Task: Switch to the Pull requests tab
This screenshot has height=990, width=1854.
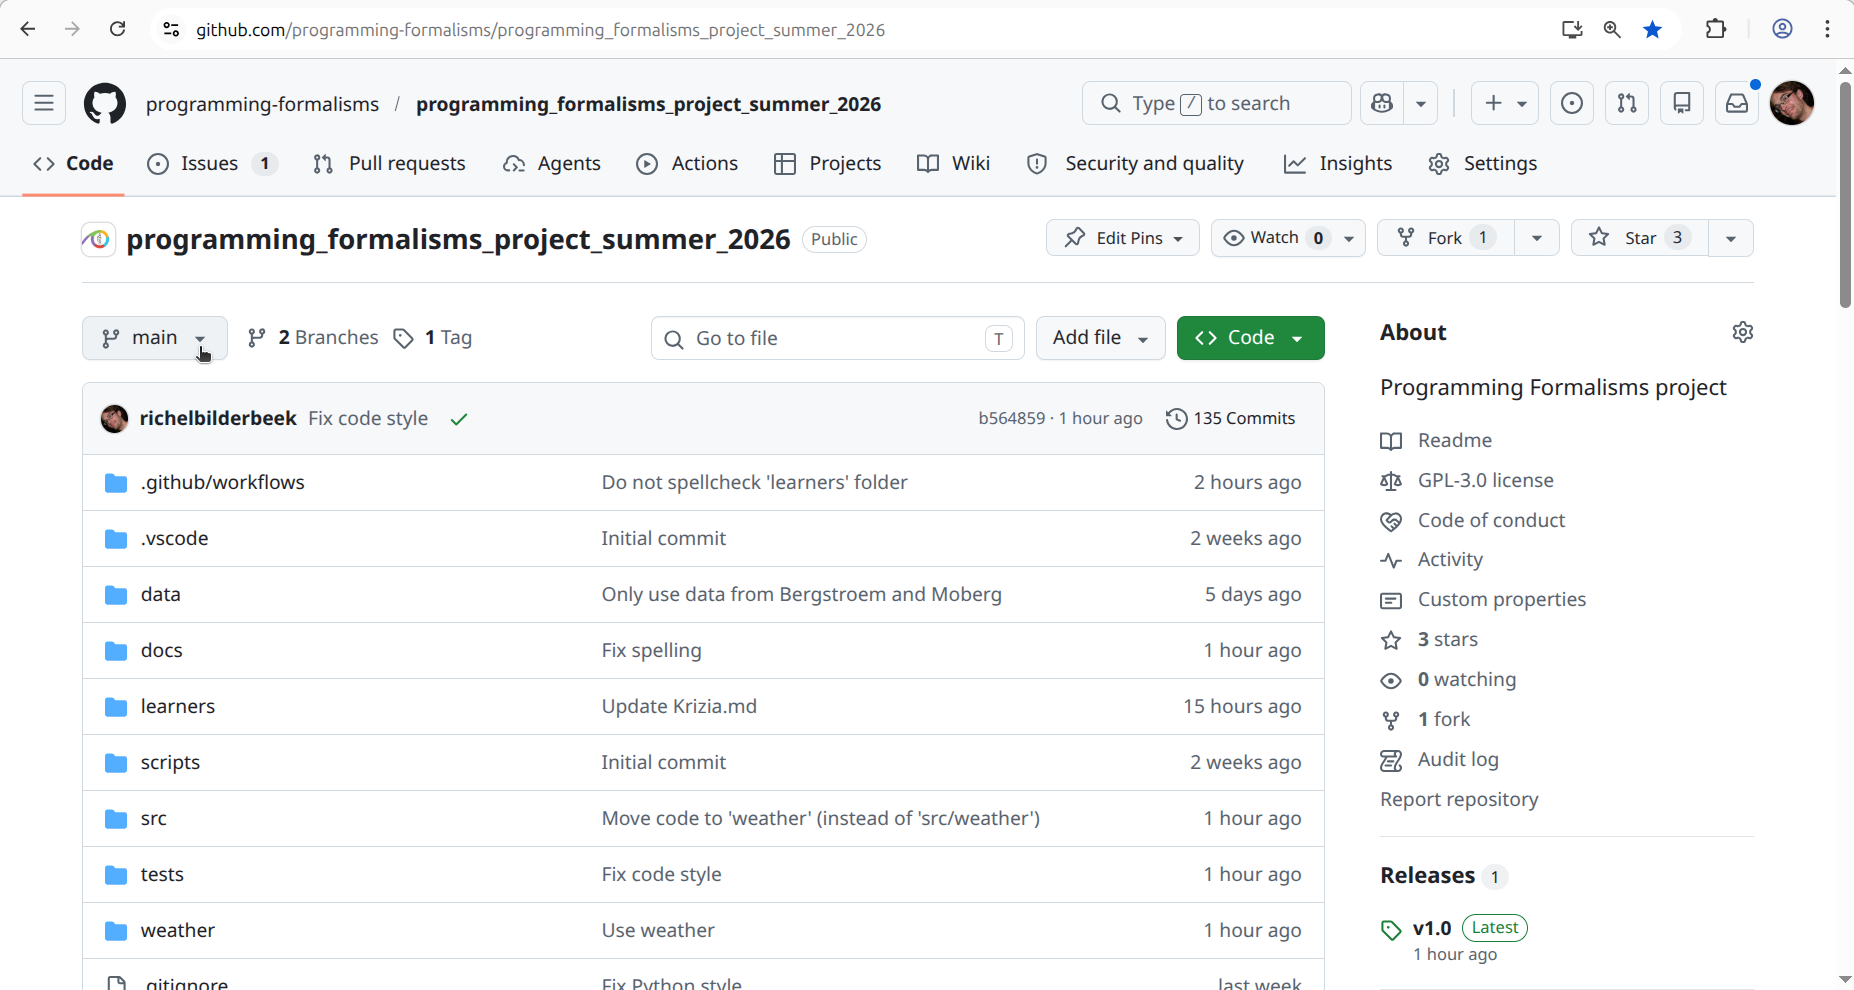Action: (x=389, y=164)
